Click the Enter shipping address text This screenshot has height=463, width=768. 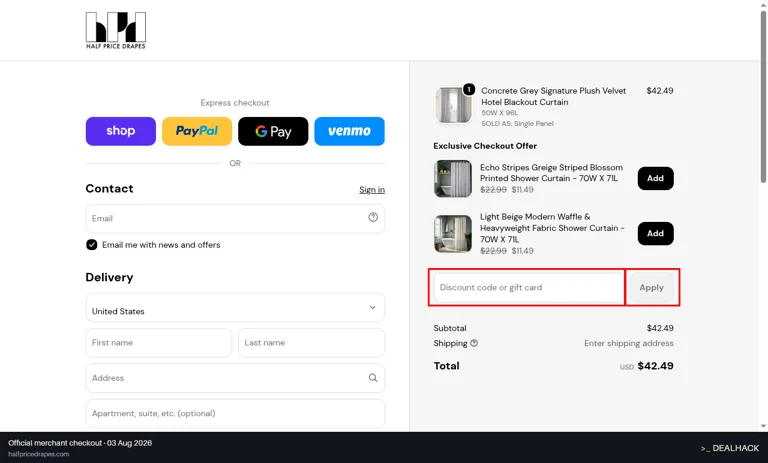pos(628,343)
